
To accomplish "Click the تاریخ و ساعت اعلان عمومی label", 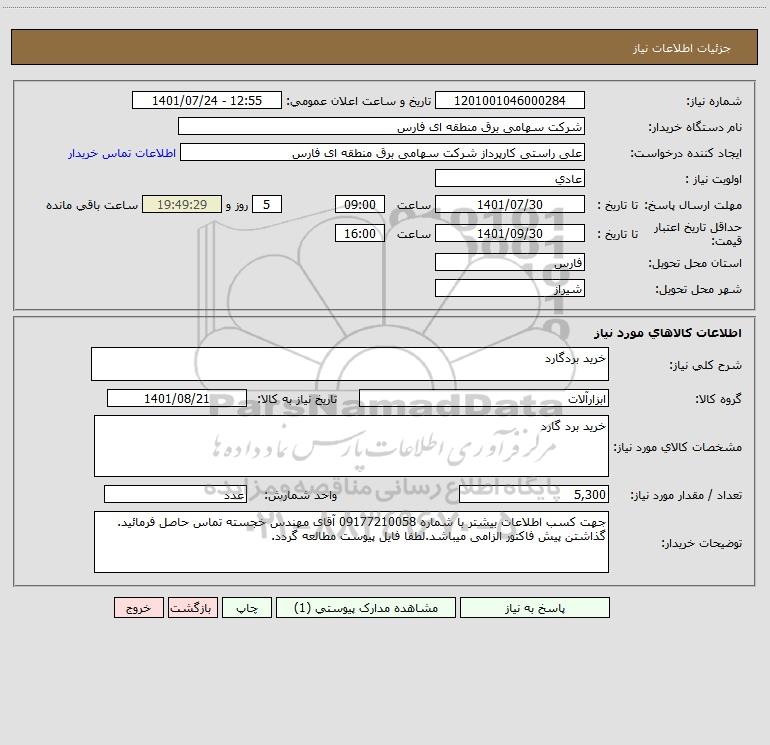I will point(359,101).
